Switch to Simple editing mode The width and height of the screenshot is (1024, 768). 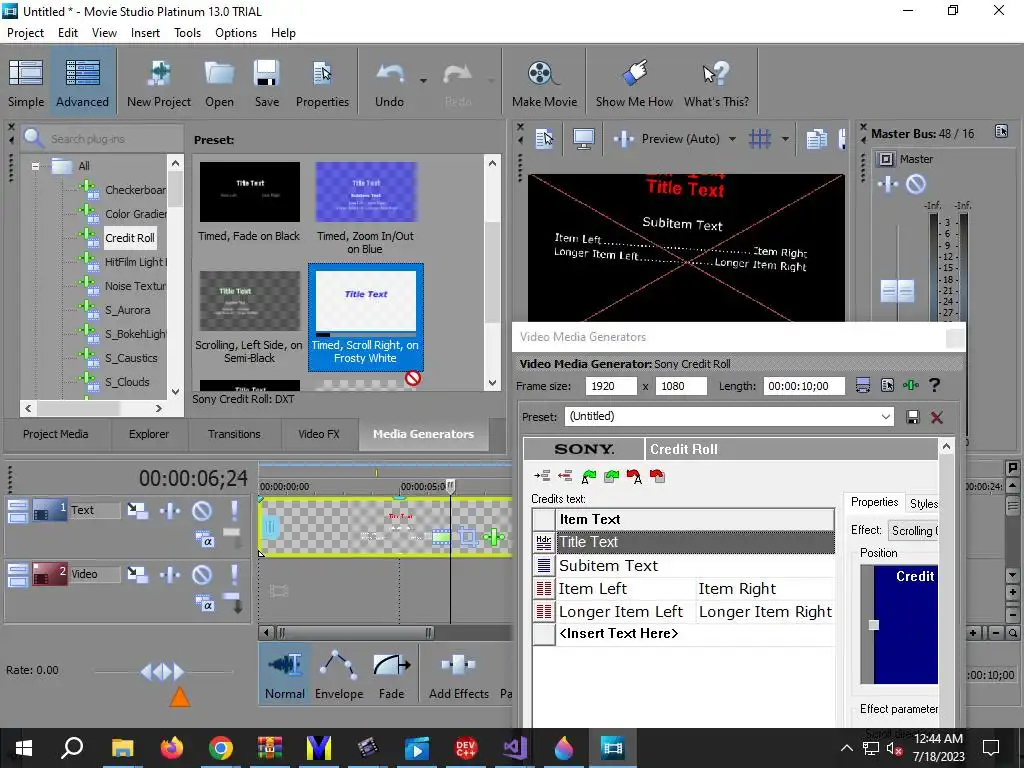[26, 83]
